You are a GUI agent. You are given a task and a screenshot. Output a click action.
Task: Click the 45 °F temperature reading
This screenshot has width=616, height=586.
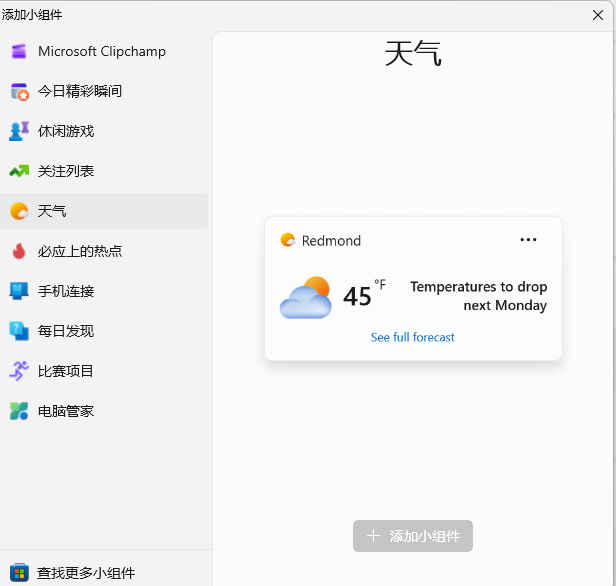364,295
